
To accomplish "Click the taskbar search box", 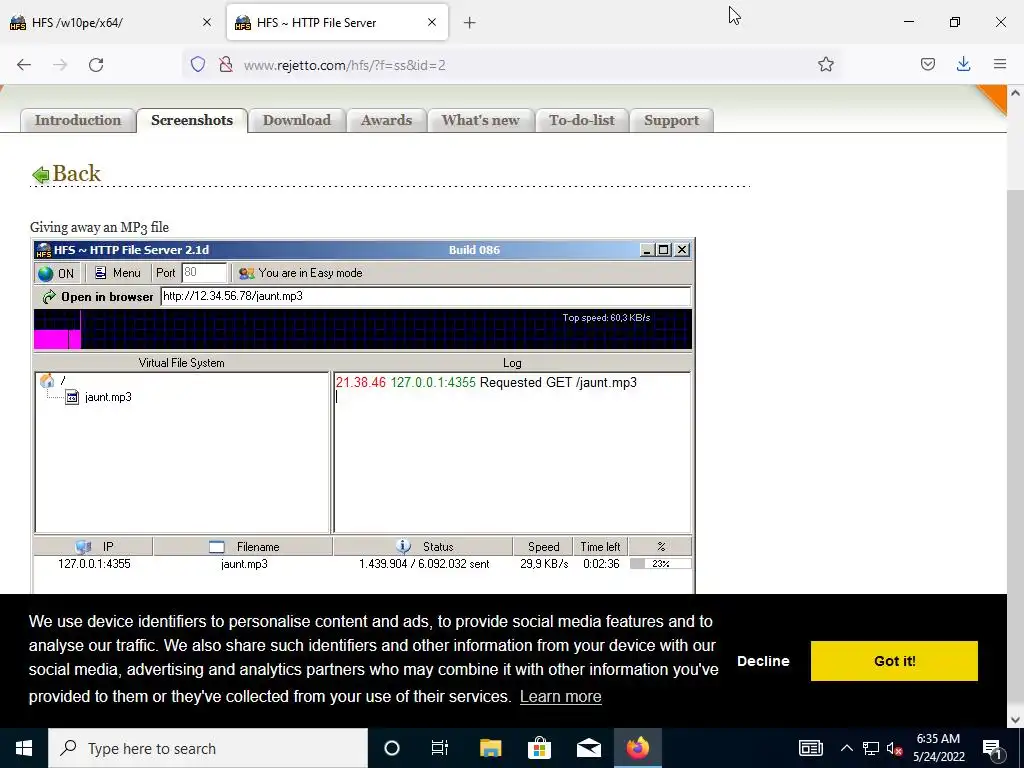I will coord(208,748).
